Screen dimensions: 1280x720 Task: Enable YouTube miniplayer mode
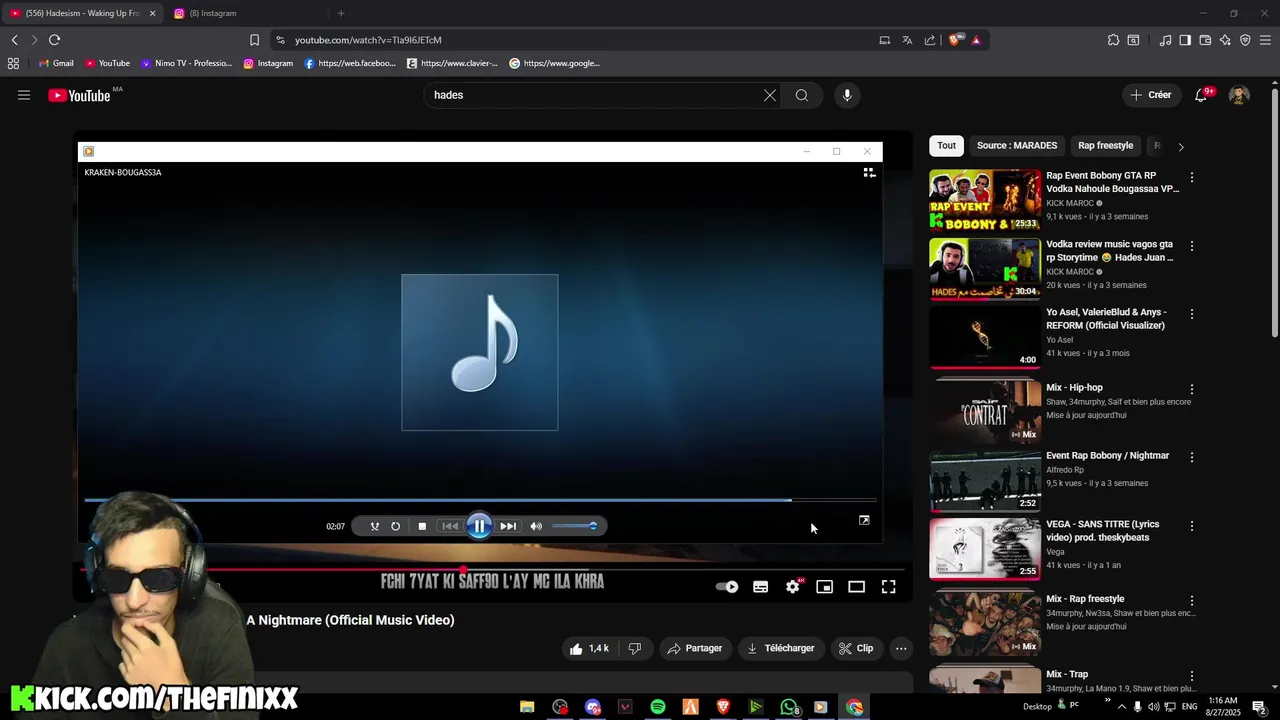(824, 587)
